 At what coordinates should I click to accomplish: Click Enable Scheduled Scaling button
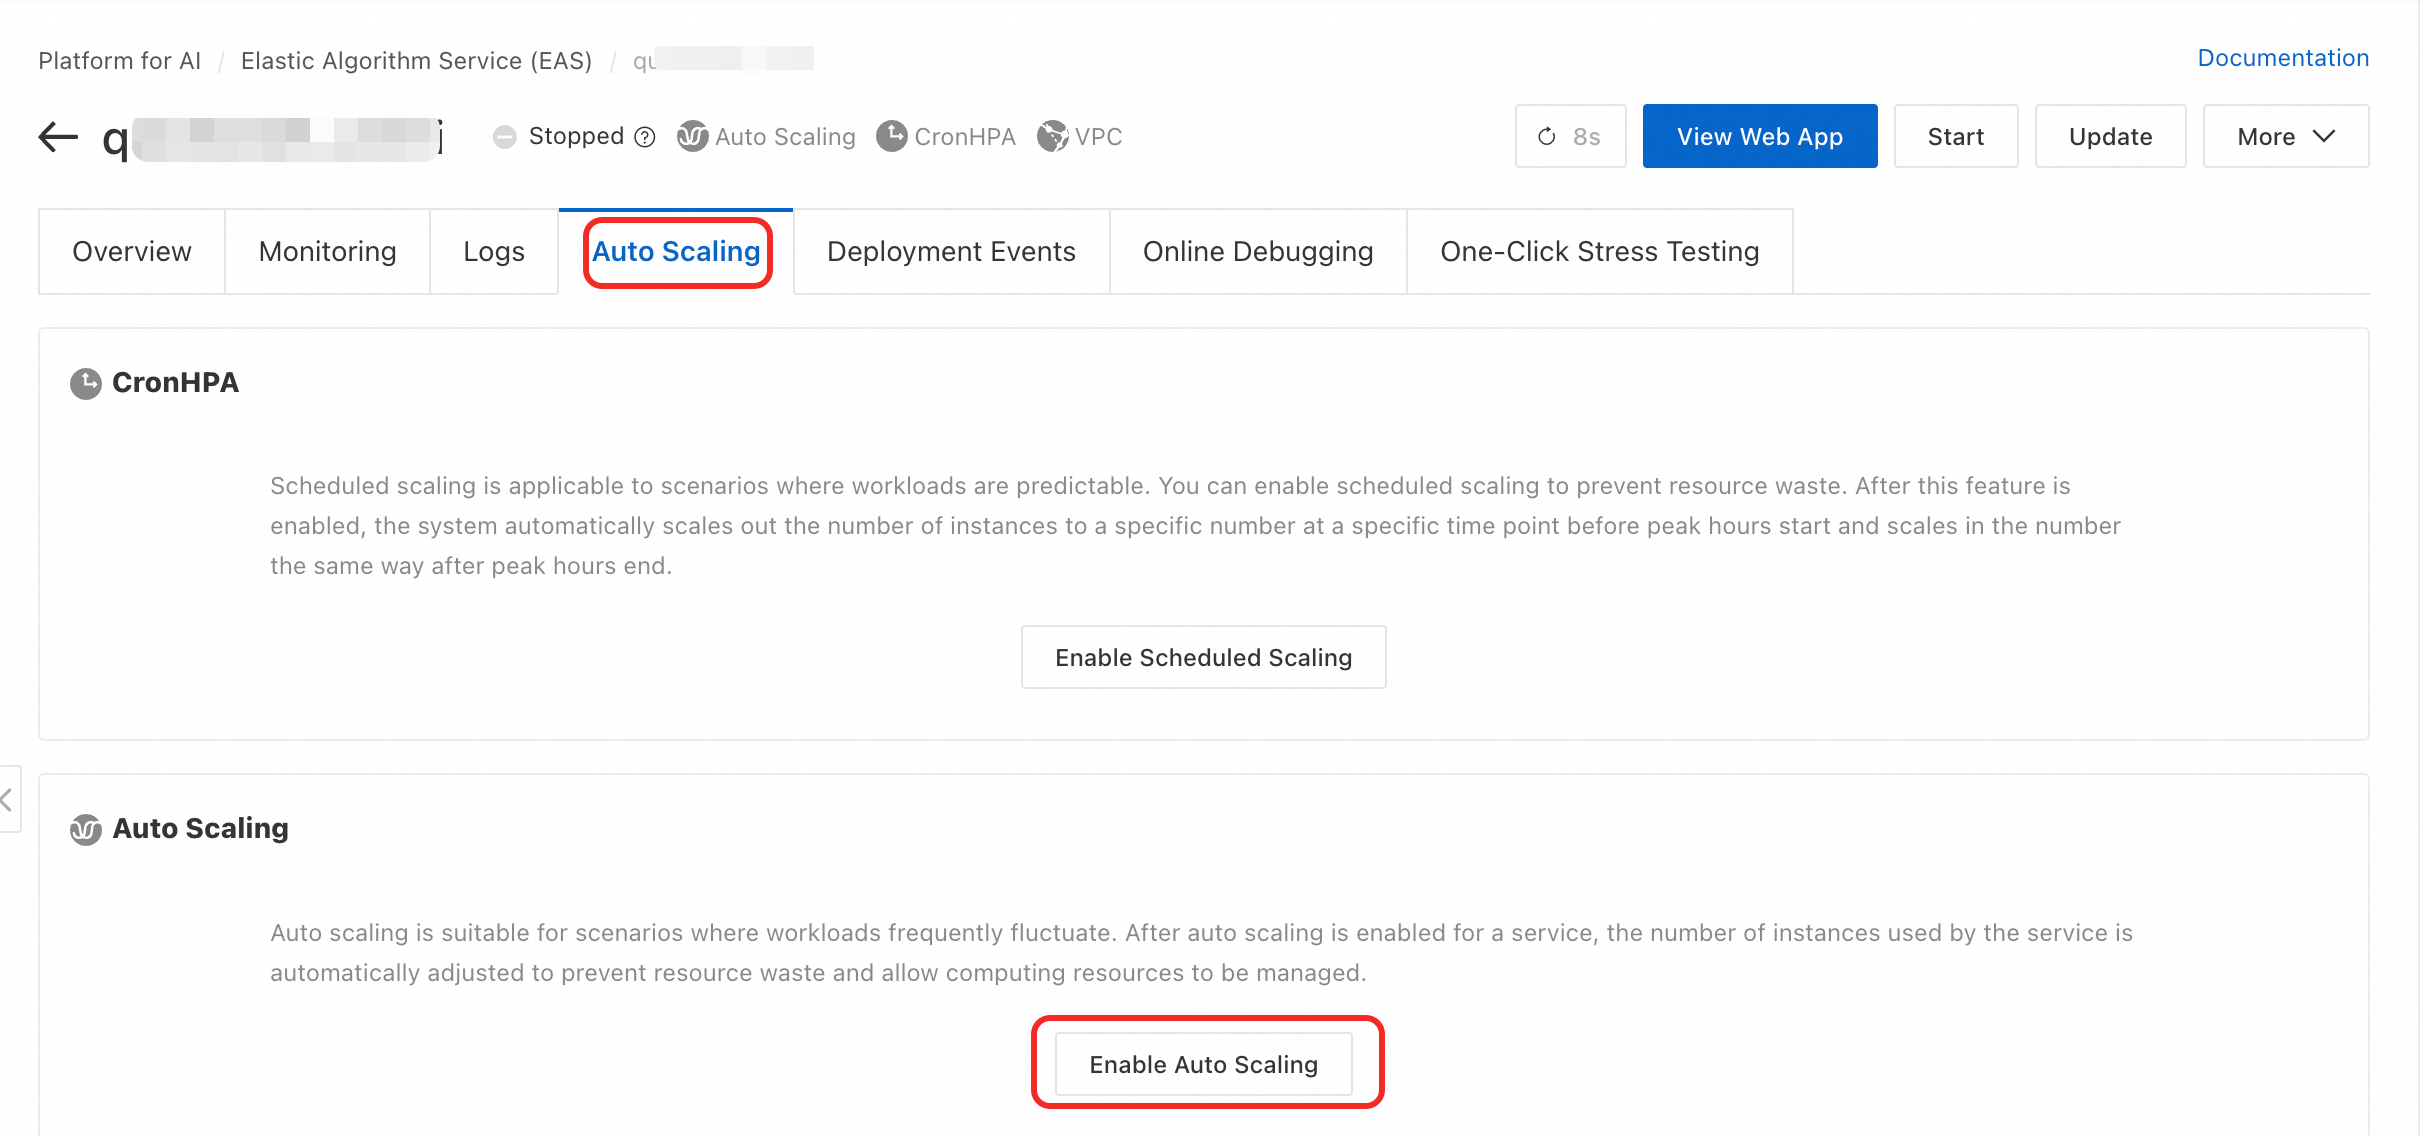tap(1203, 657)
